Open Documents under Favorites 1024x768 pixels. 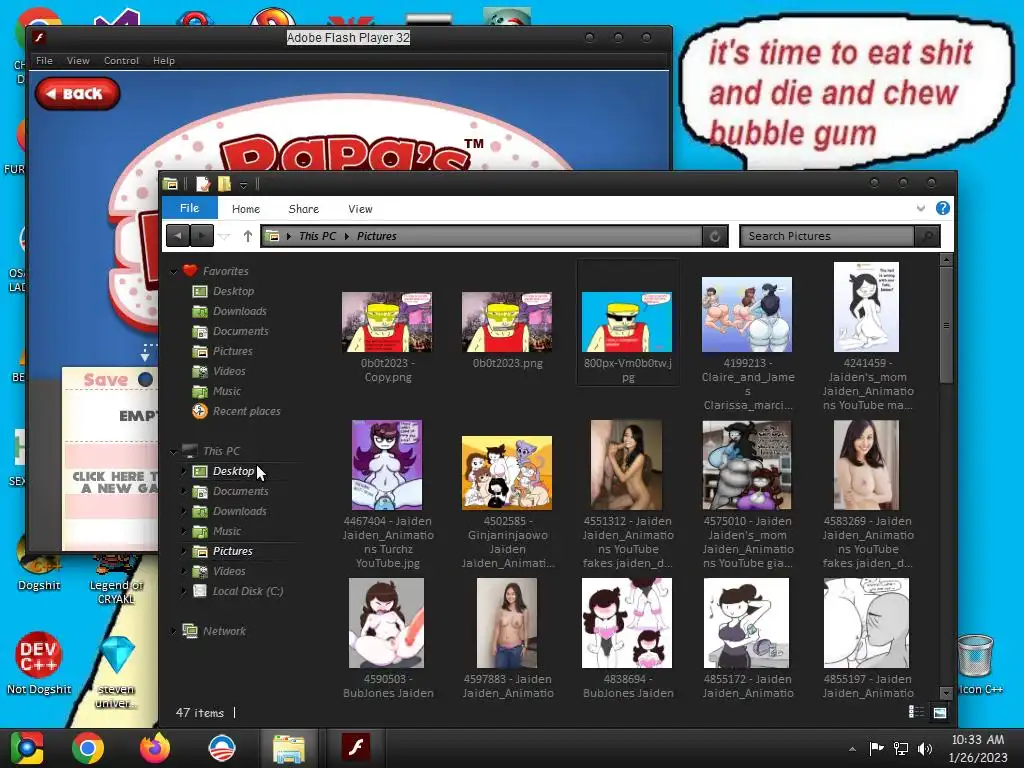(240, 331)
